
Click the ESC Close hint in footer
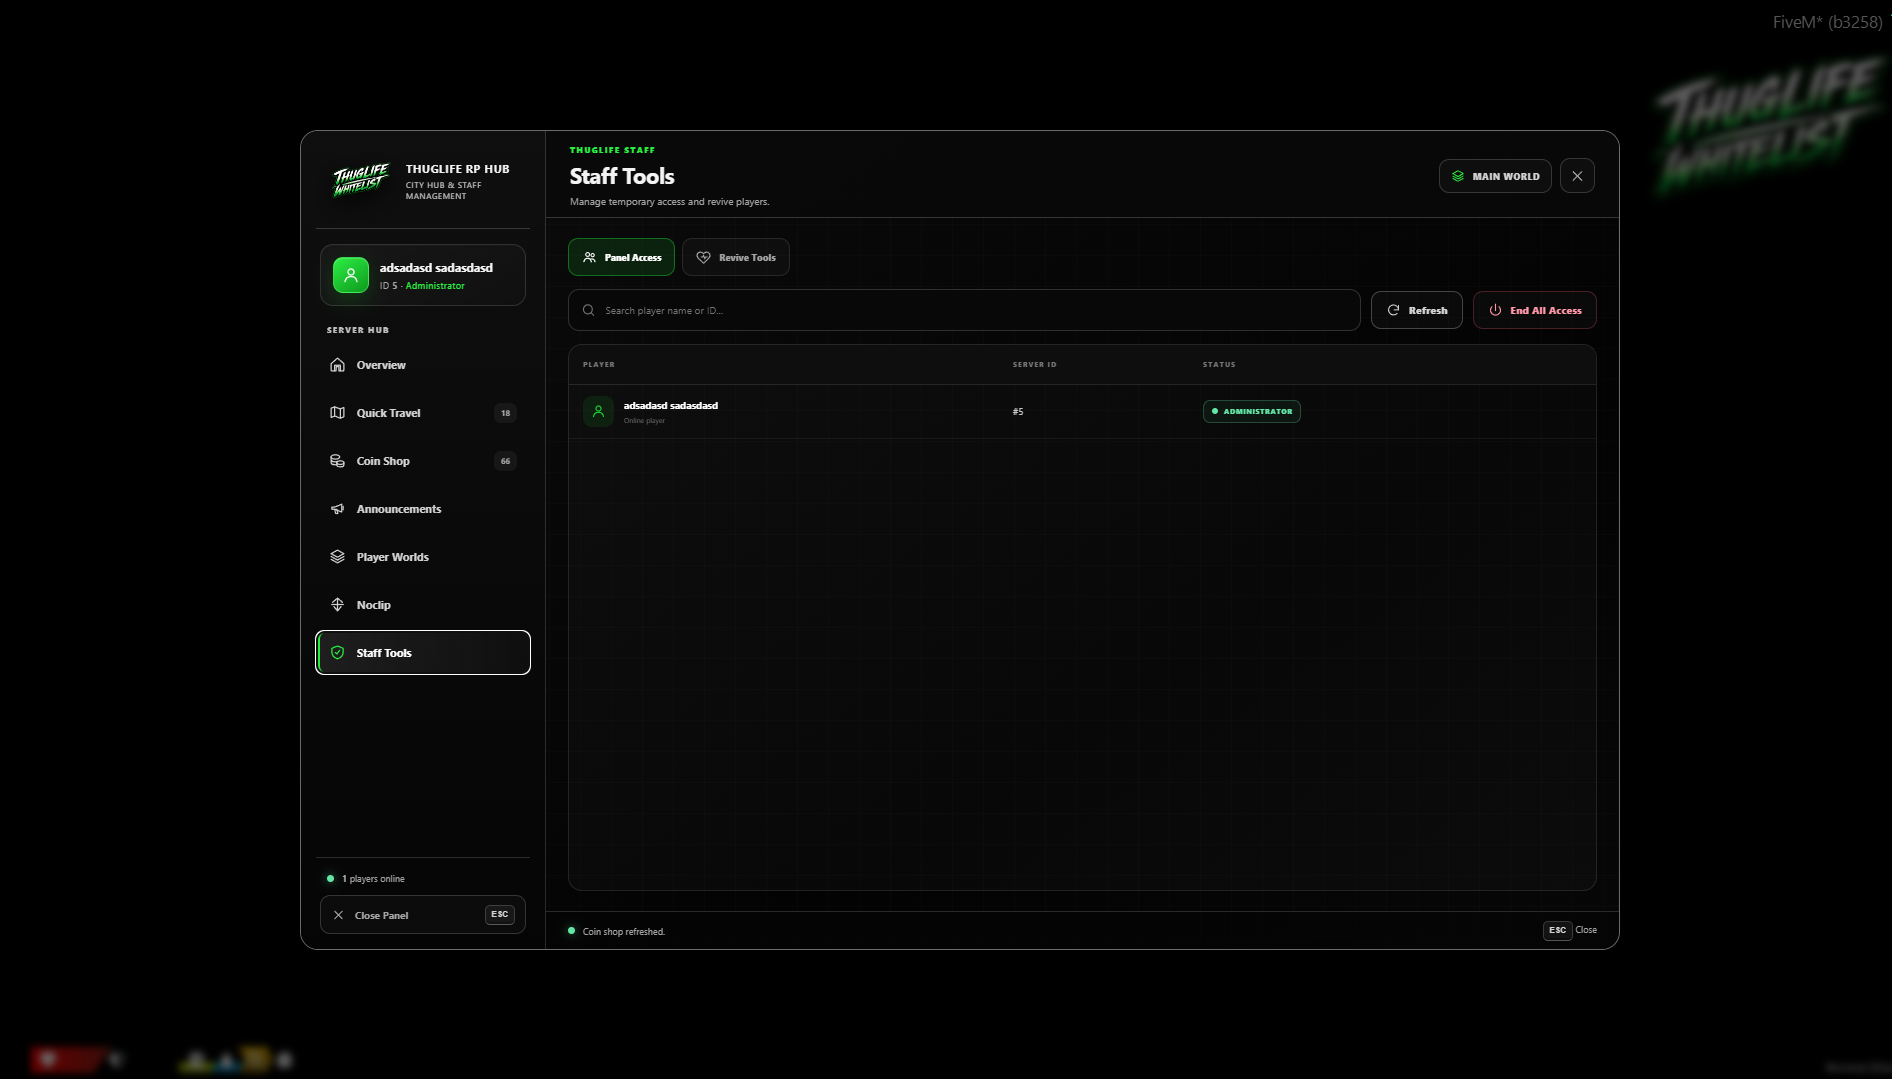(1570, 930)
